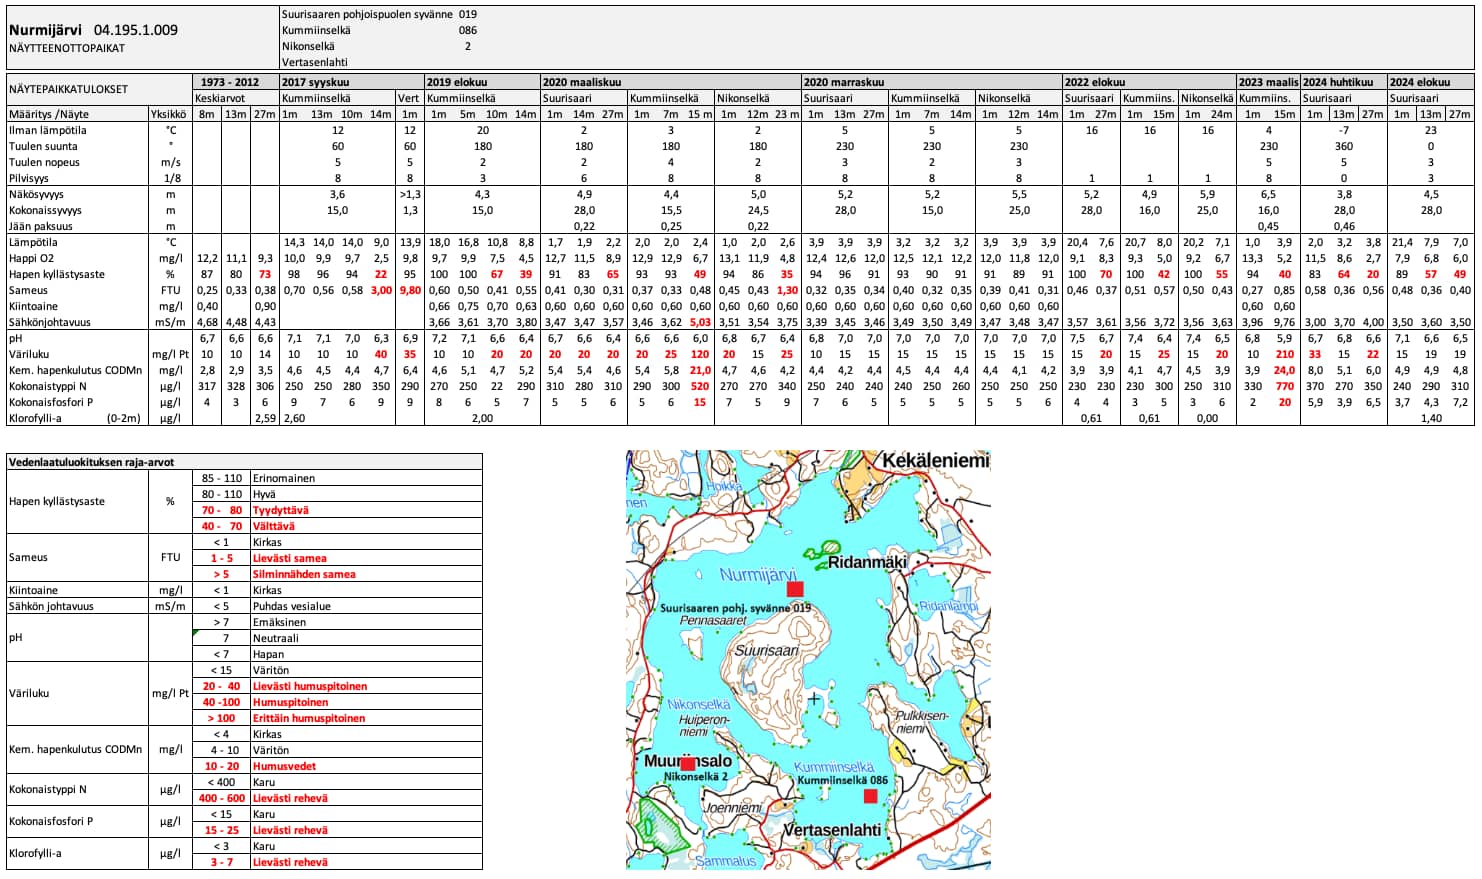This screenshot has height=879, width=1482.
Task: Click the 'Suurisaari' island label on map
Action: (767, 650)
